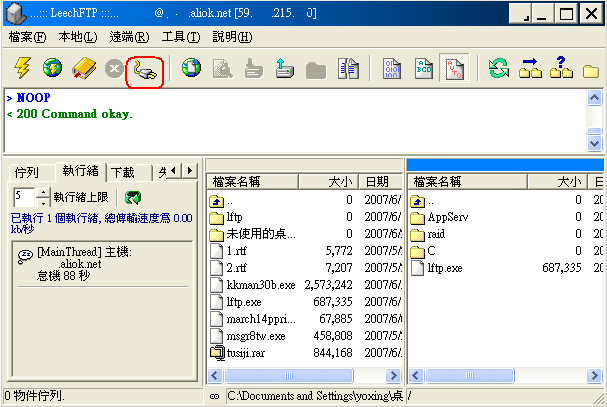607x407 pixels.
Task: Click the binary 0101 transfer mode icon
Action: [x=390, y=69]
